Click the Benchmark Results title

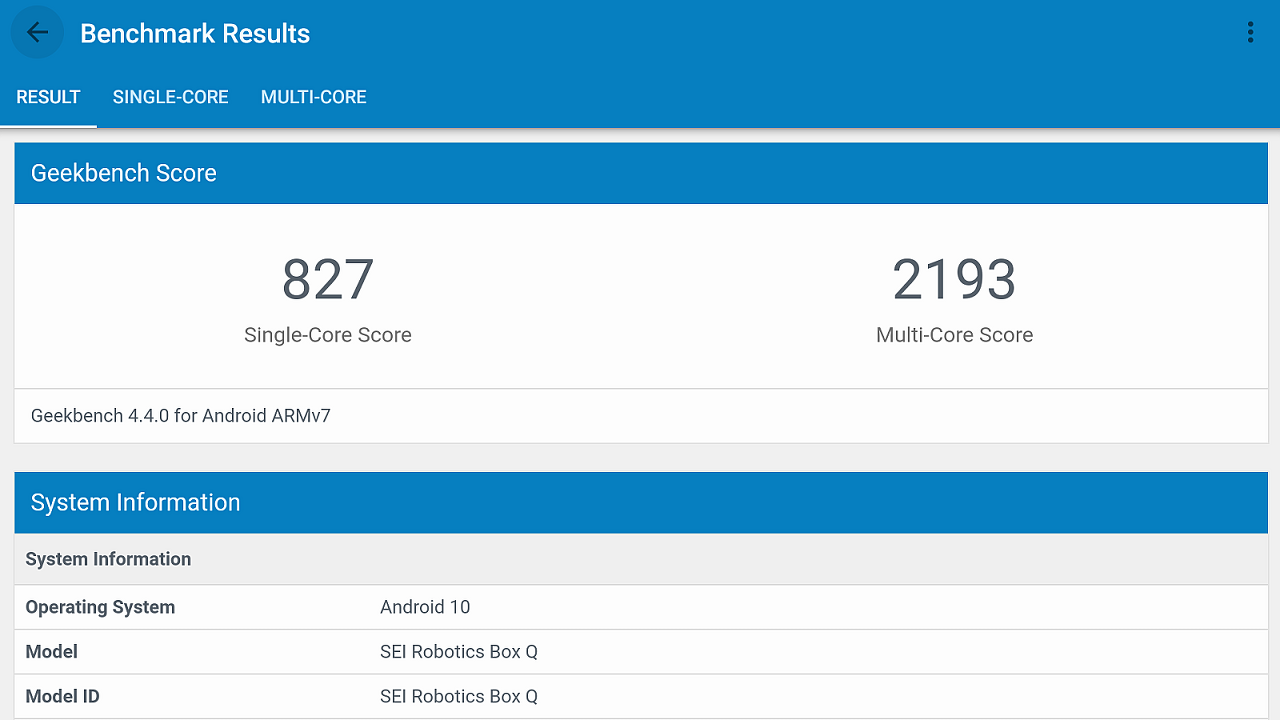point(195,34)
